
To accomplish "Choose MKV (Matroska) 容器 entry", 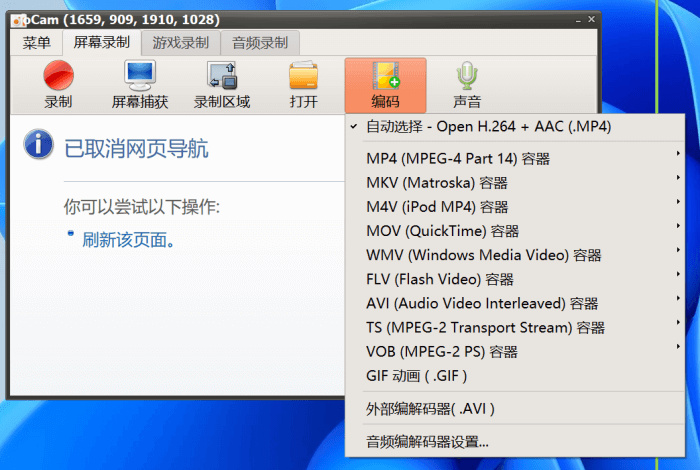I will [515, 183].
